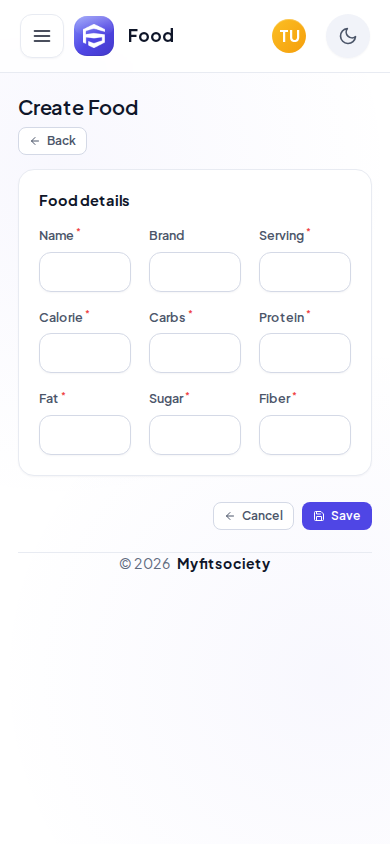This screenshot has height=844, width=390.
Task: Click the arrow icon on Cancel
Action: coord(230,516)
